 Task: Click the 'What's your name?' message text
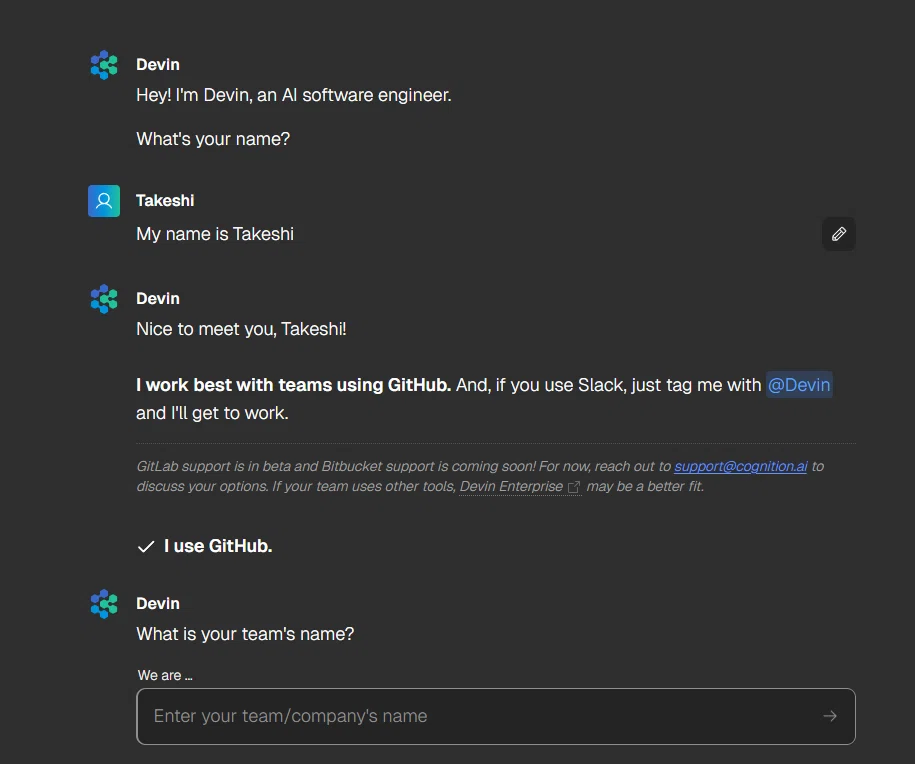pyautogui.click(x=213, y=139)
